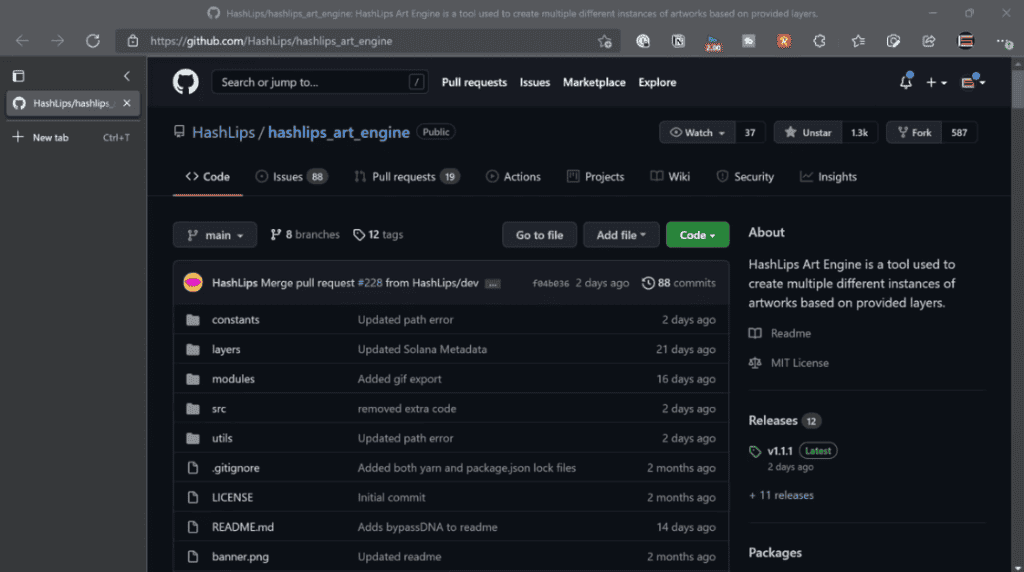Switch to the Actions tab
The height and width of the screenshot is (572, 1024).
(x=513, y=177)
